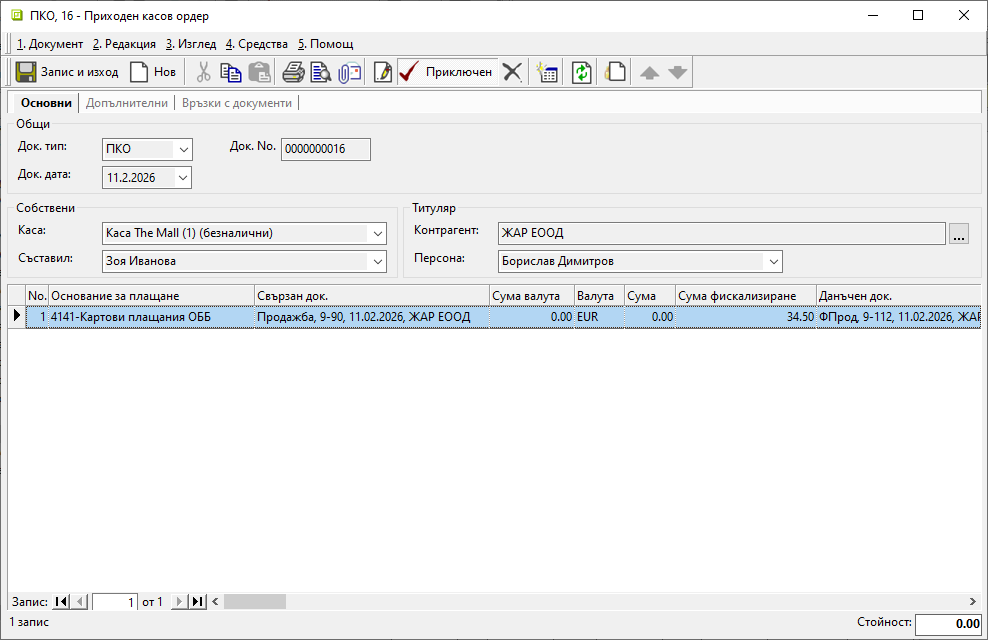Screen dimensions: 988x640
Task: Switch to the 'Допълнителни' tab
Action: [x=127, y=103]
